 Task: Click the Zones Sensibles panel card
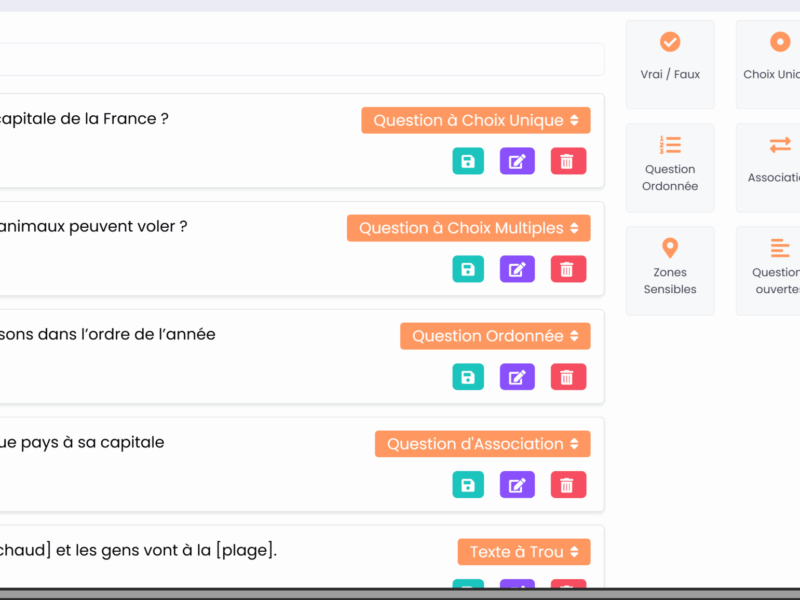coord(669,270)
